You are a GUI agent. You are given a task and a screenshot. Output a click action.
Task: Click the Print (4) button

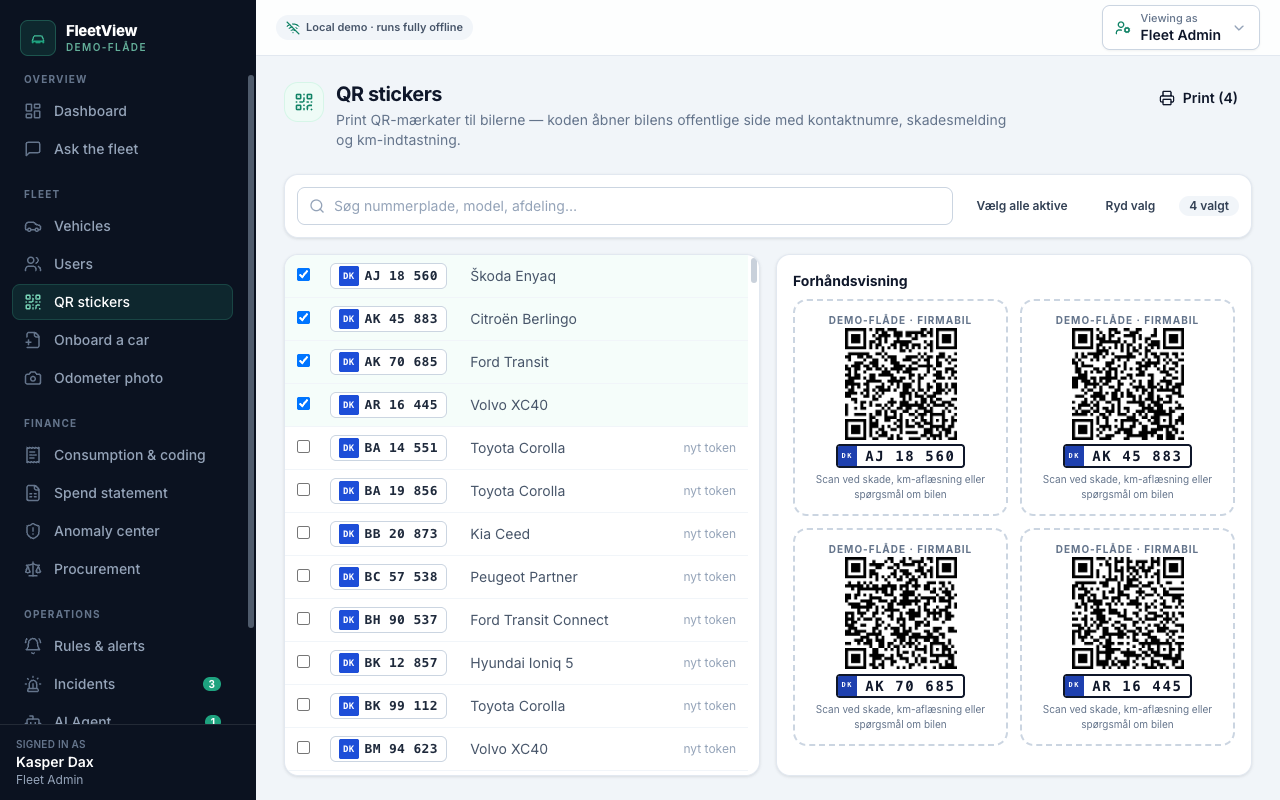(x=1198, y=98)
